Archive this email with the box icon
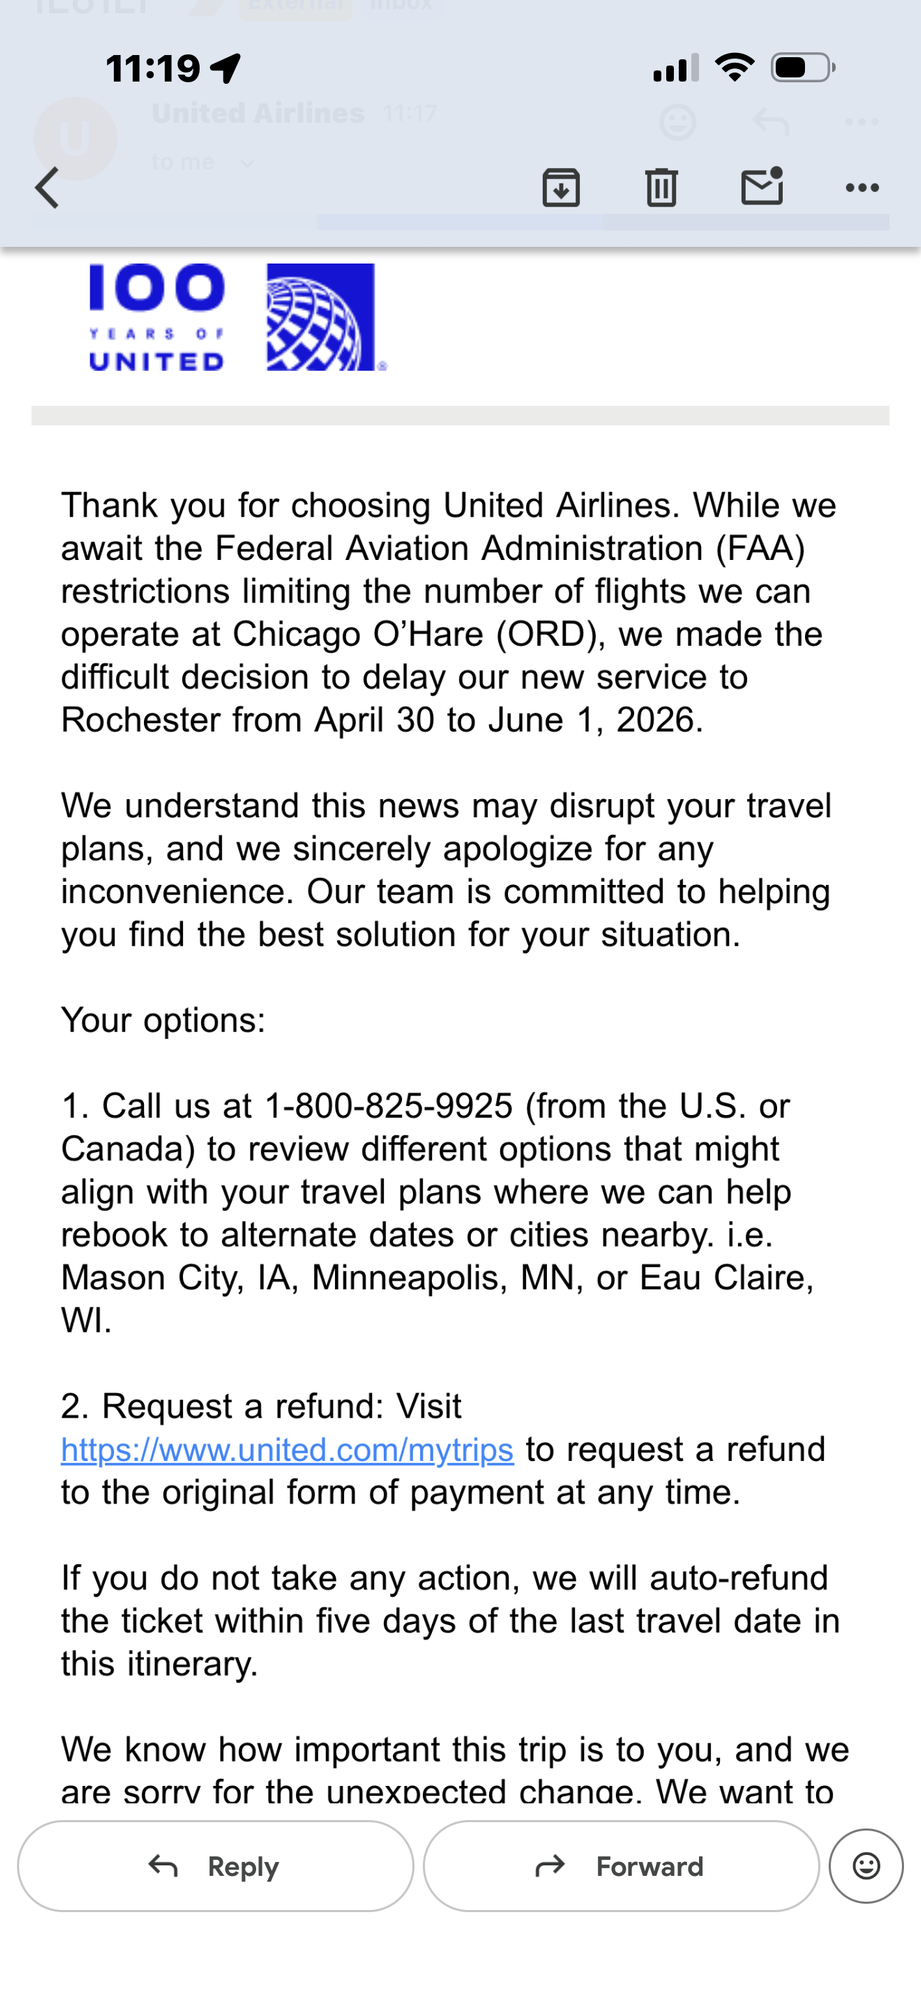 pos(561,187)
